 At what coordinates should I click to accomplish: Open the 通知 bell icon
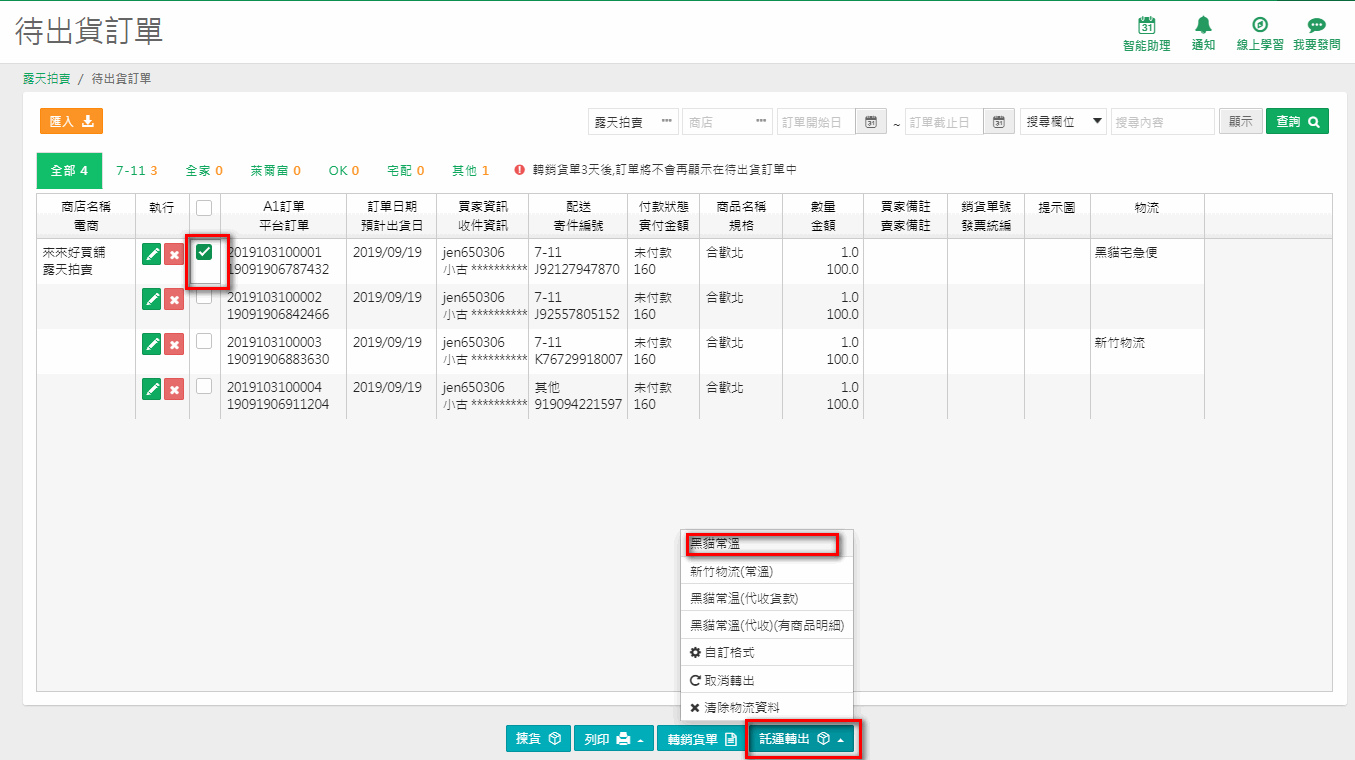1203,25
